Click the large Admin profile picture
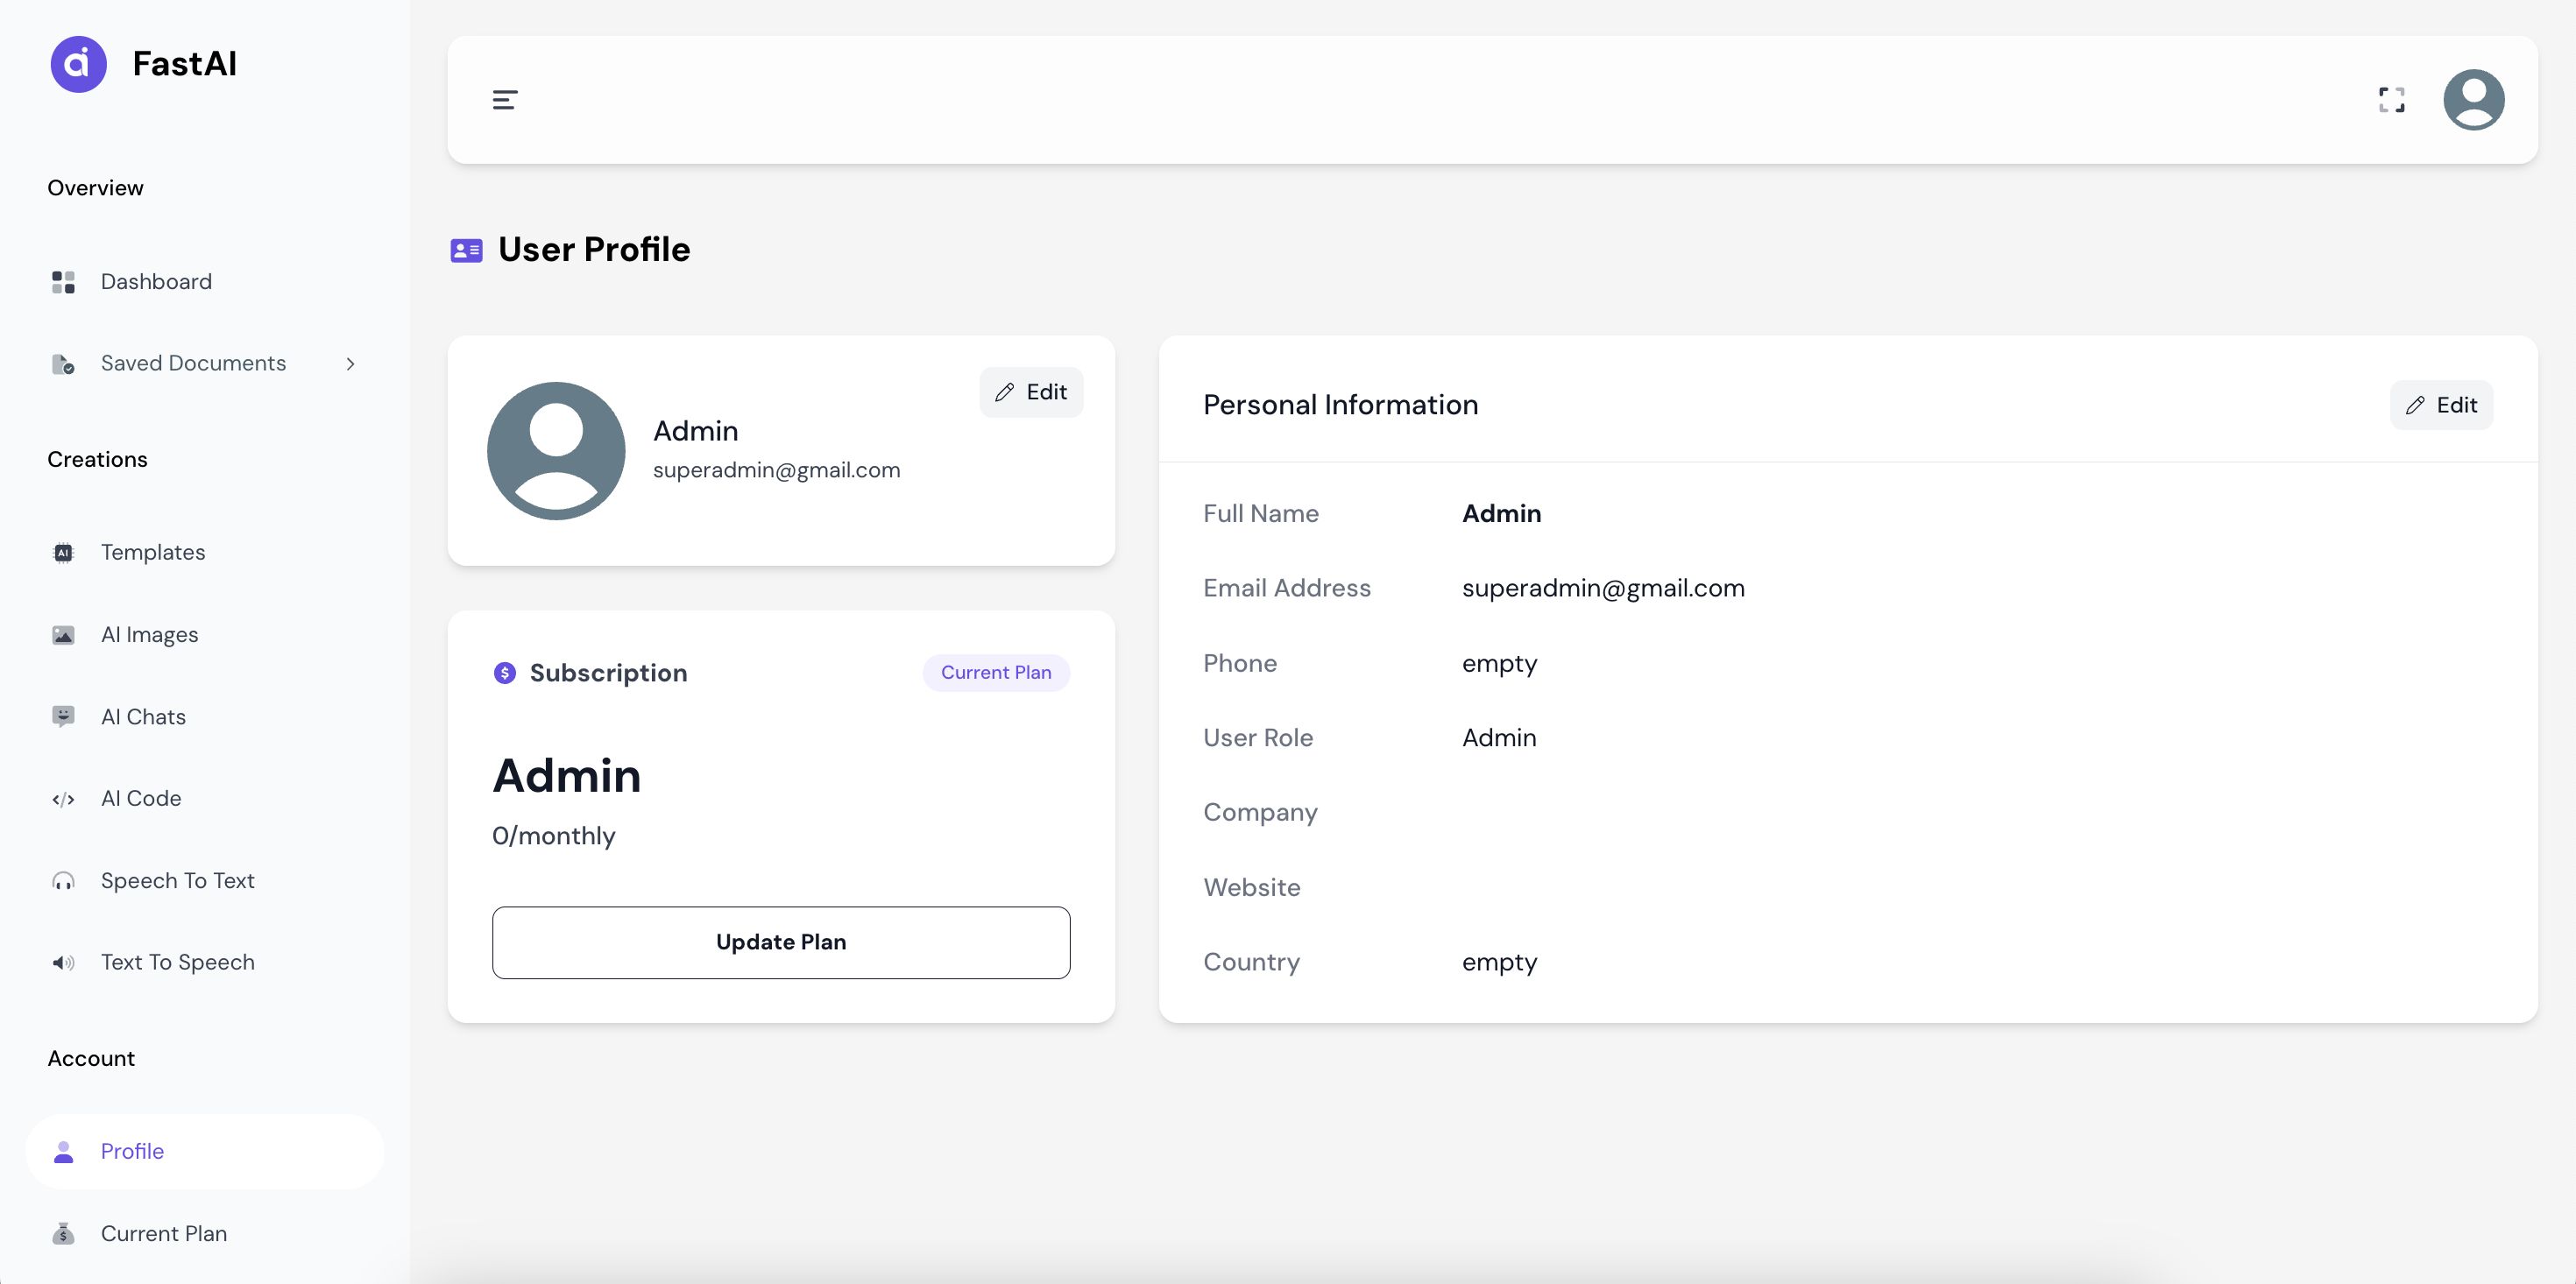The height and width of the screenshot is (1284, 2576). pos(556,451)
